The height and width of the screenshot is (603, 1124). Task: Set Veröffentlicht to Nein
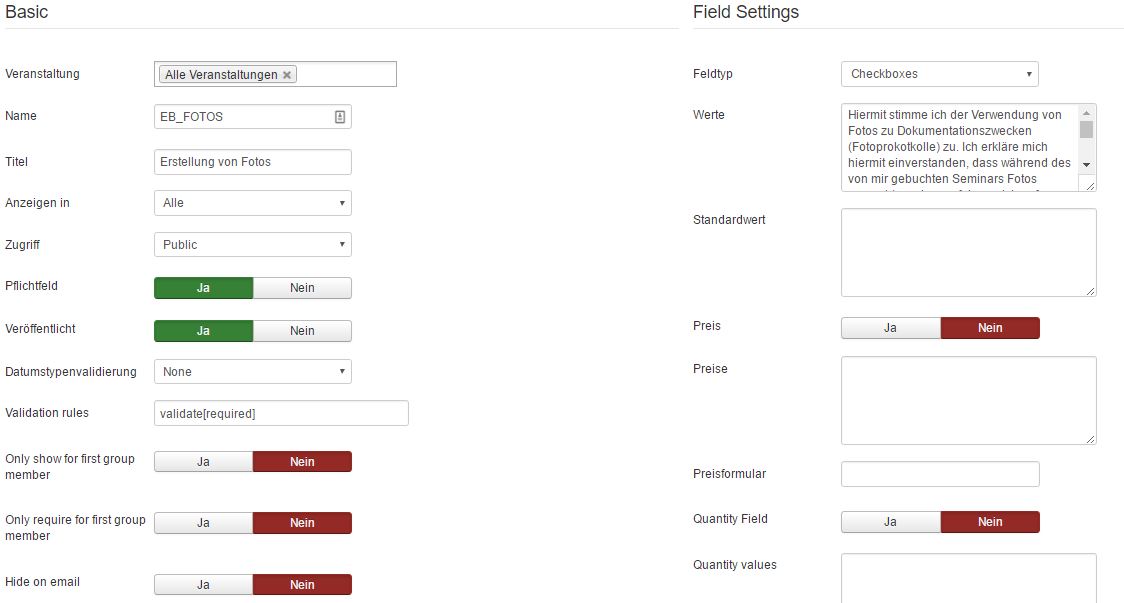click(x=302, y=331)
